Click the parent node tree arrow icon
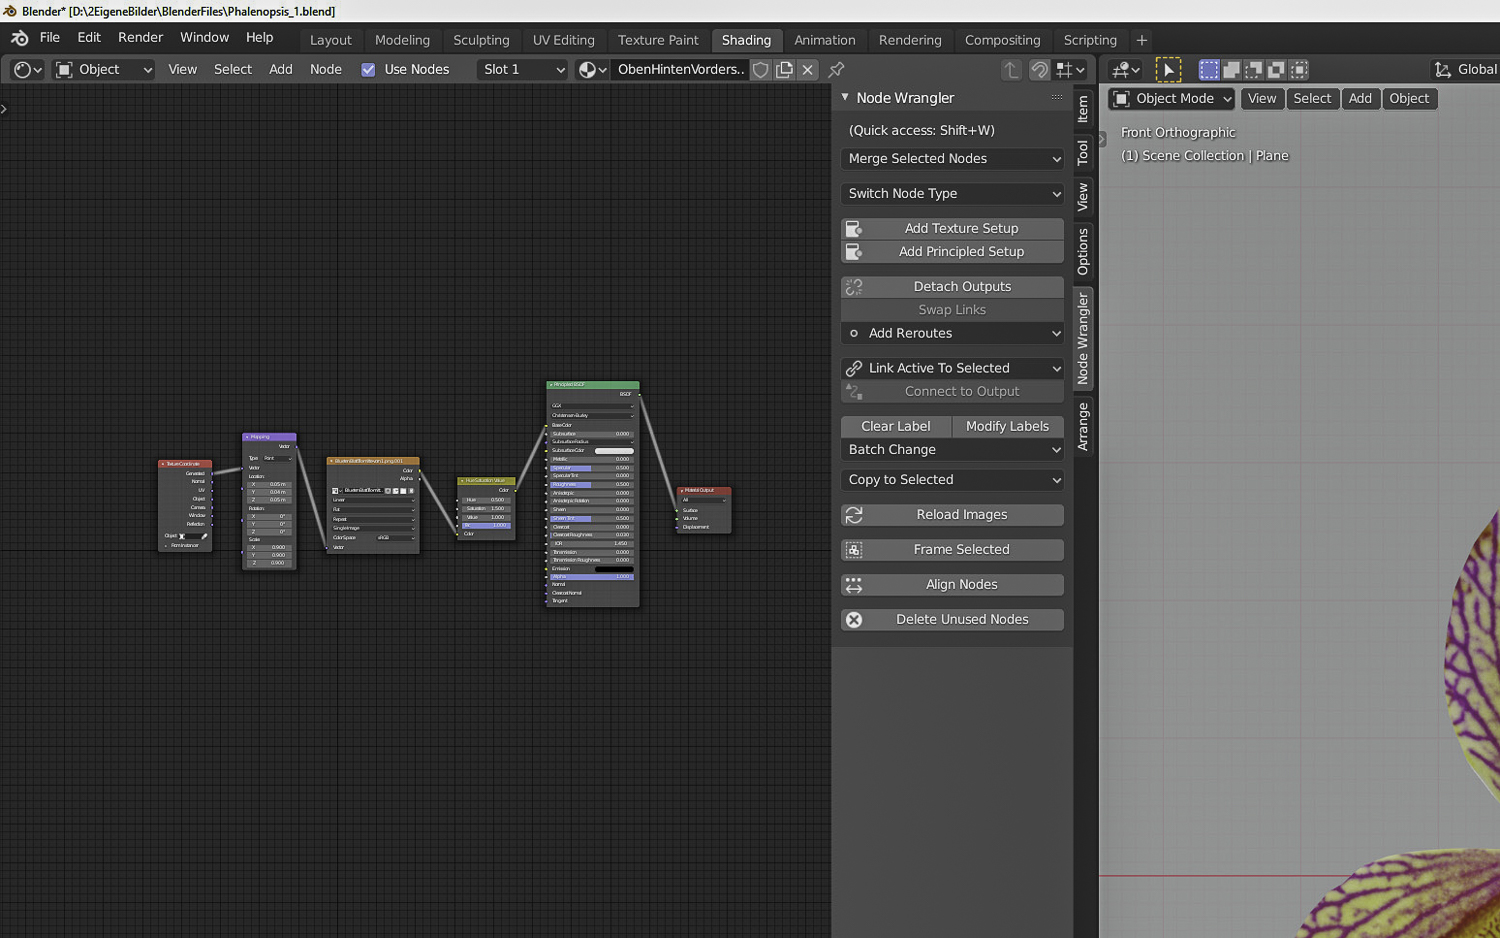This screenshot has height=938, width=1500. tap(1011, 70)
